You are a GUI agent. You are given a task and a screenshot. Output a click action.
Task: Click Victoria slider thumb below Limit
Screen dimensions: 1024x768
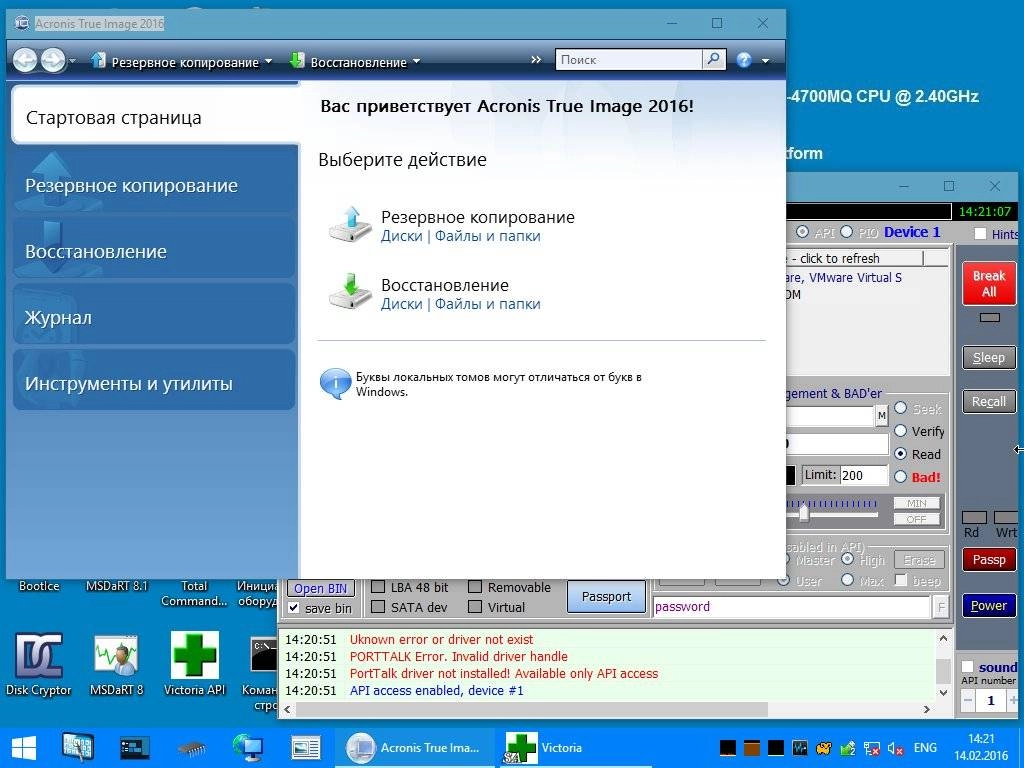click(805, 514)
